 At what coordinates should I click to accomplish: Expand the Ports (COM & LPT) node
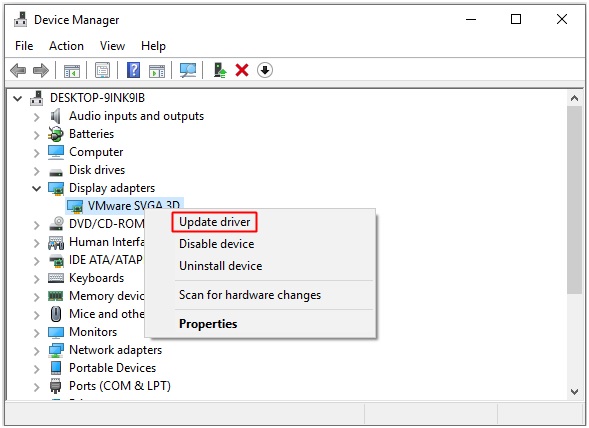pyautogui.click(x=36, y=387)
